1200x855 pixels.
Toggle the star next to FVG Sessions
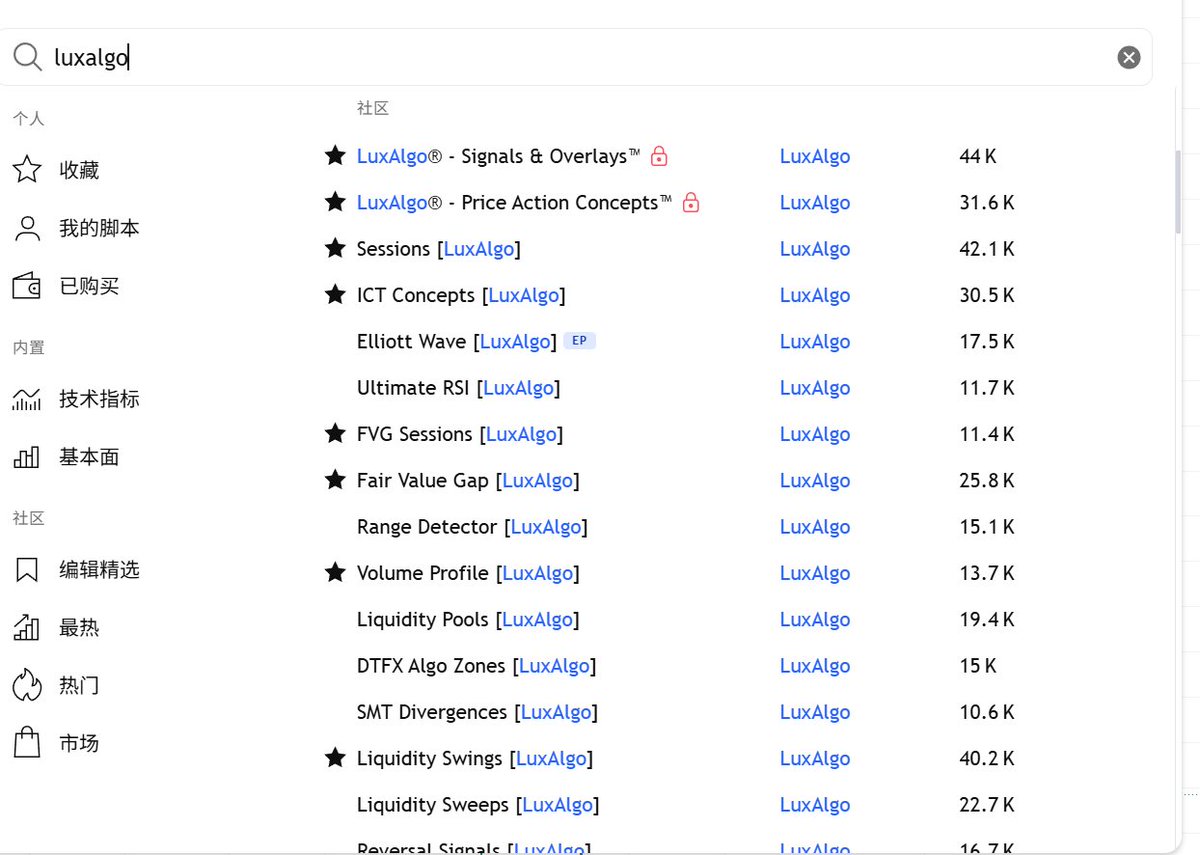pyautogui.click(x=335, y=433)
